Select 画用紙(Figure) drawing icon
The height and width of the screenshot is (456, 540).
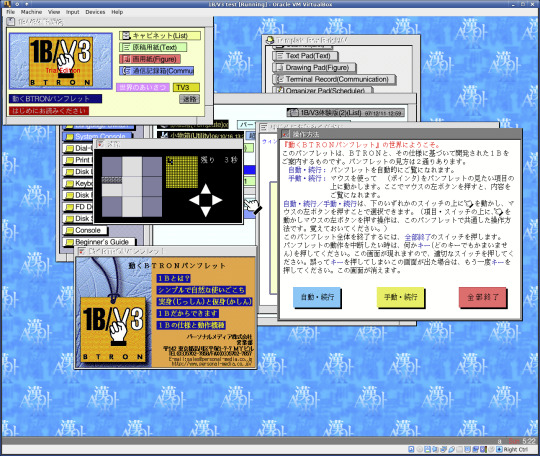[x=150, y=59]
